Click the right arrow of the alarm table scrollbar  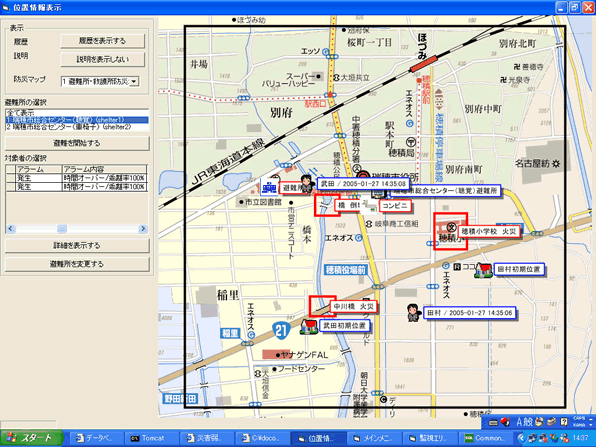pyautogui.click(x=143, y=228)
